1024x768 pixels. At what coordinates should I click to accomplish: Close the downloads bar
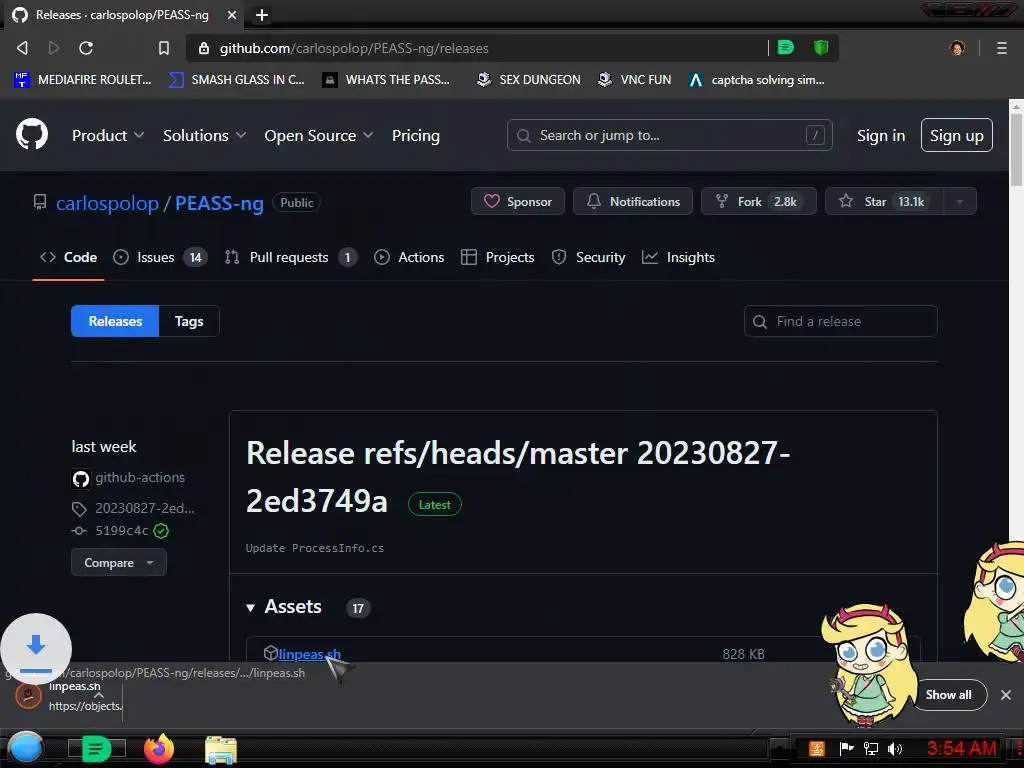click(1006, 695)
